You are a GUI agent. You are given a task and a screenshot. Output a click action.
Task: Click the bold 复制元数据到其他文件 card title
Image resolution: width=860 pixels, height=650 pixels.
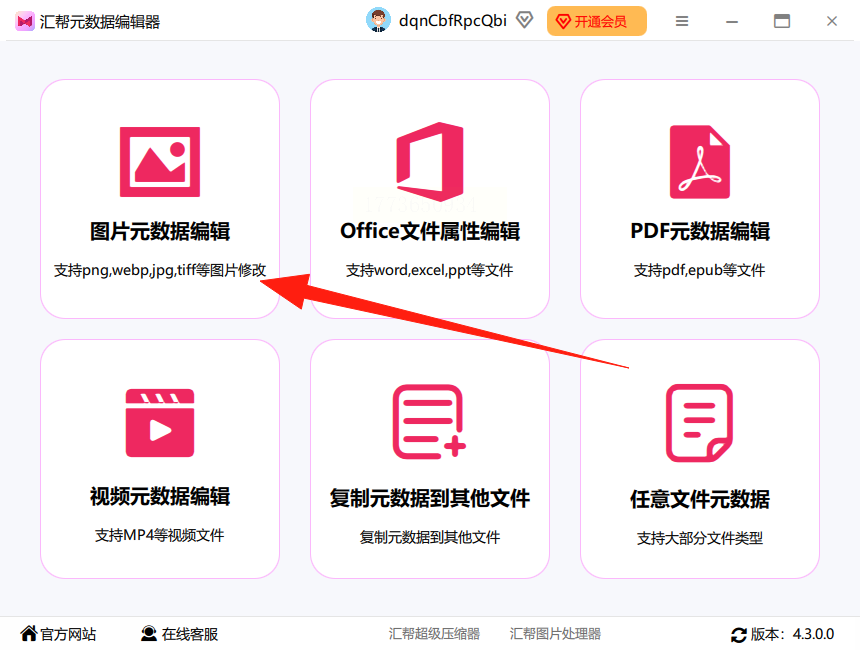pos(430,498)
